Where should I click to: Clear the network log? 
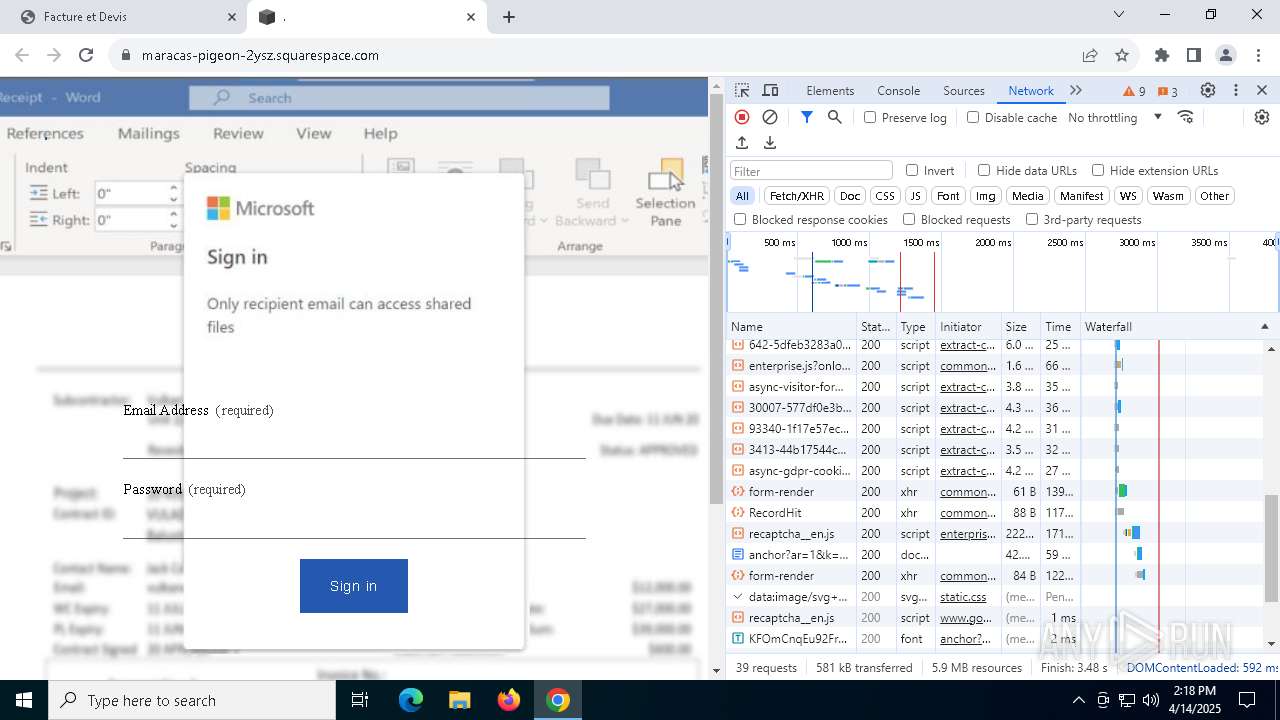(770, 117)
